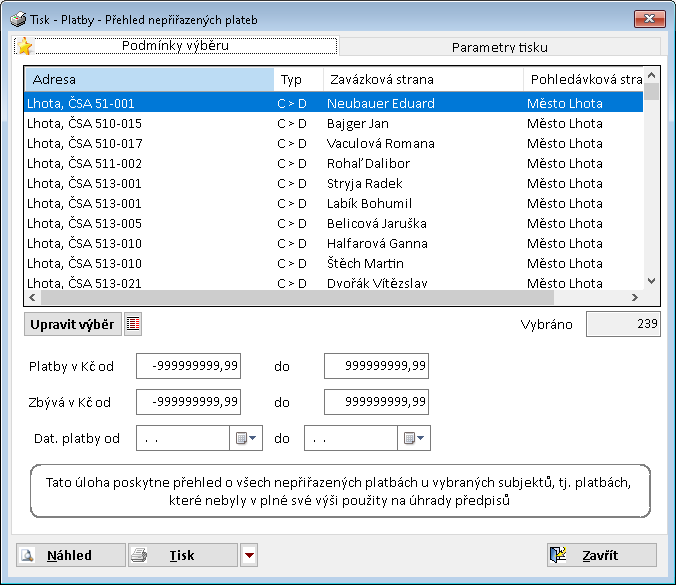Click the Upravit výběr button
The width and height of the screenshot is (676, 585).
(72, 324)
